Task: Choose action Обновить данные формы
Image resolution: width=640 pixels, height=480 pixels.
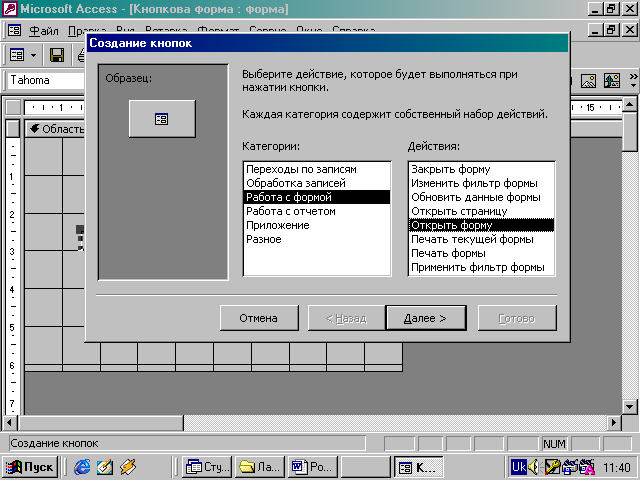Action: [481, 197]
